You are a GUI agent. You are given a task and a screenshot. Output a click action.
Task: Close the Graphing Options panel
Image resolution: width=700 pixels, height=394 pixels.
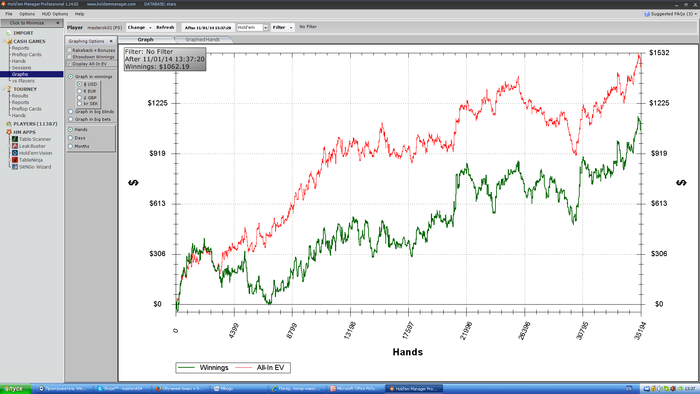point(111,41)
